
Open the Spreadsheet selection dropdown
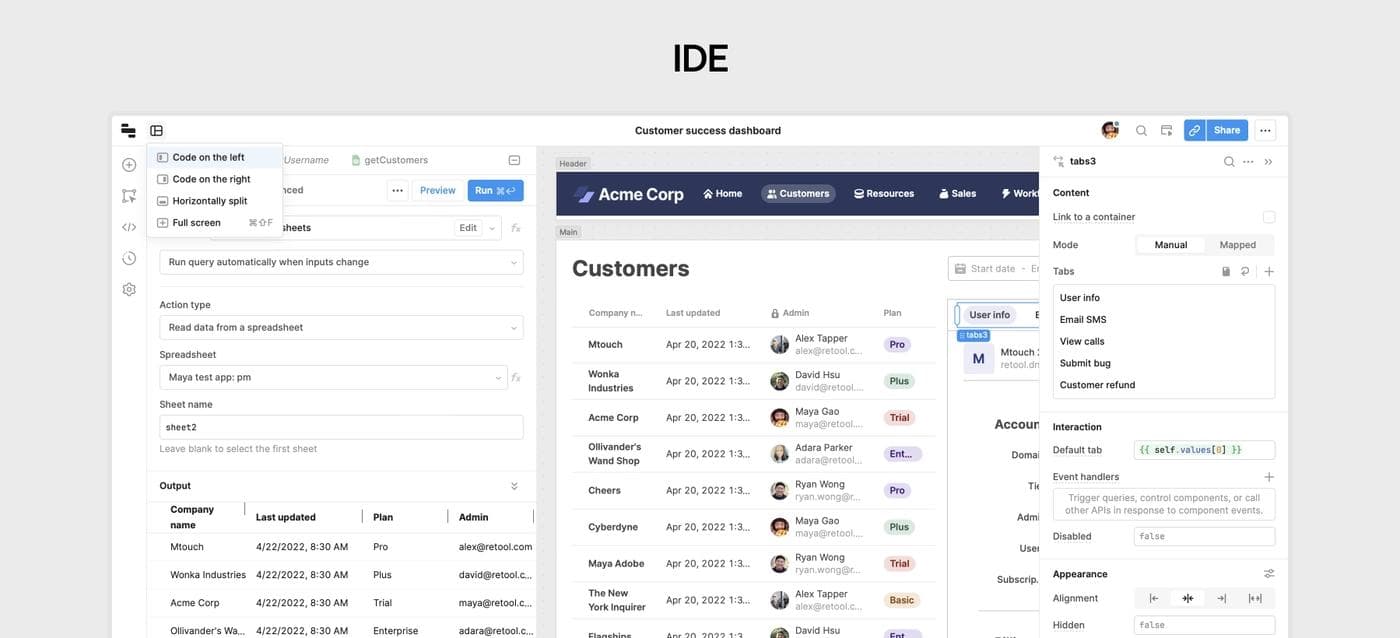[333, 378]
